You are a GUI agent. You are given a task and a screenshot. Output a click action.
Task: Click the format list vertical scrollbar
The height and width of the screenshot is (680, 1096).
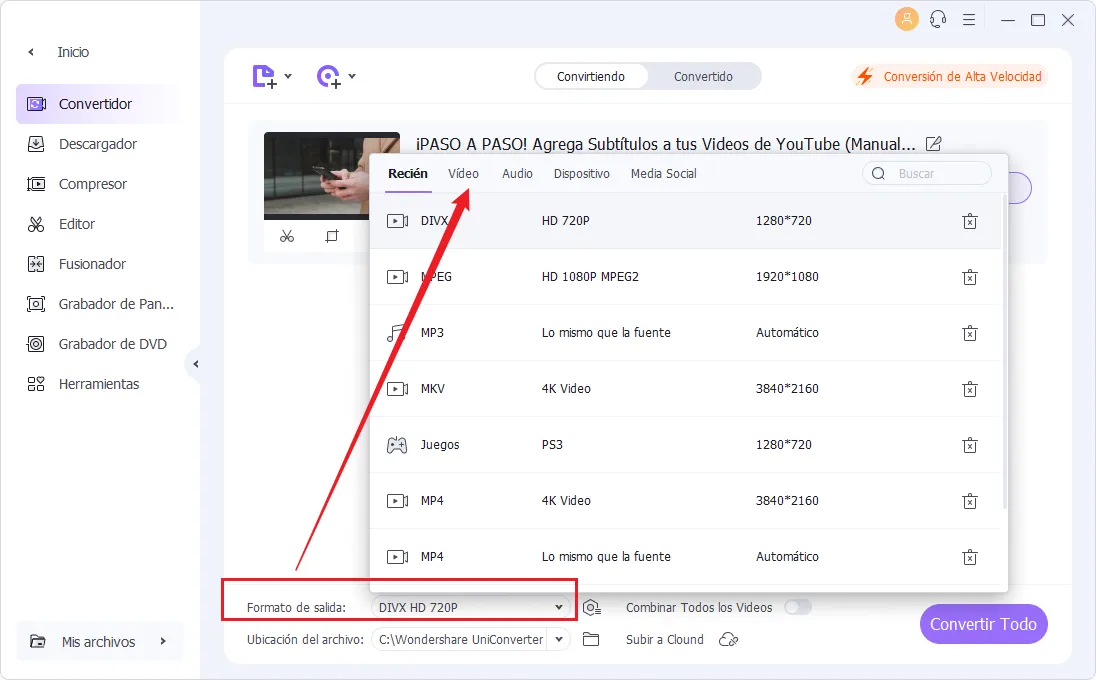tap(1004, 350)
